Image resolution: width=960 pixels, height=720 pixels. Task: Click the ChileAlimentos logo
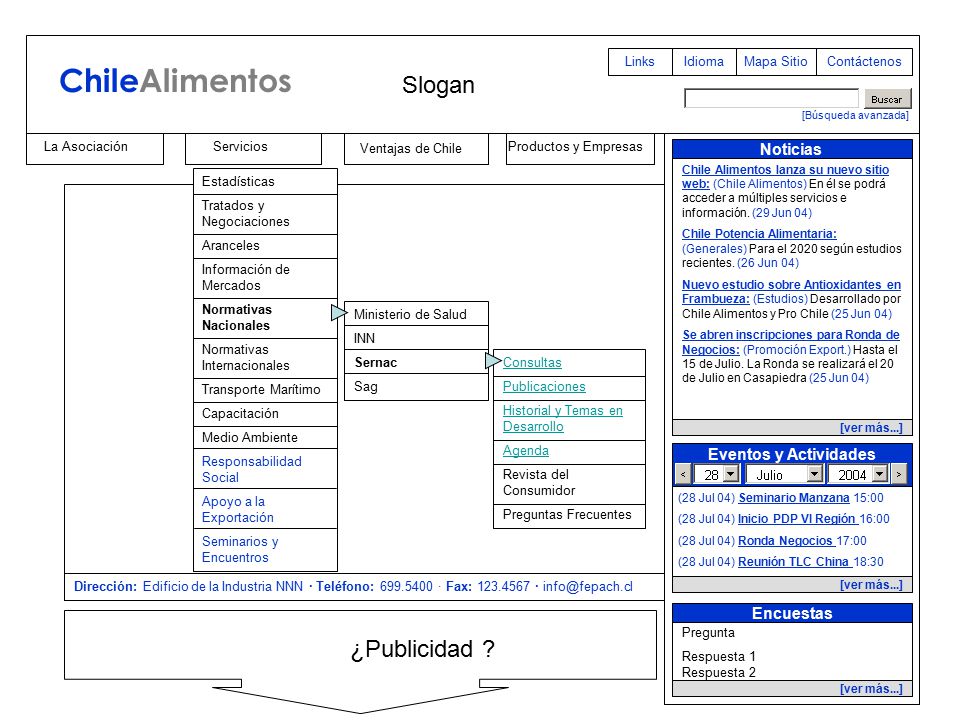click(175, 81)
